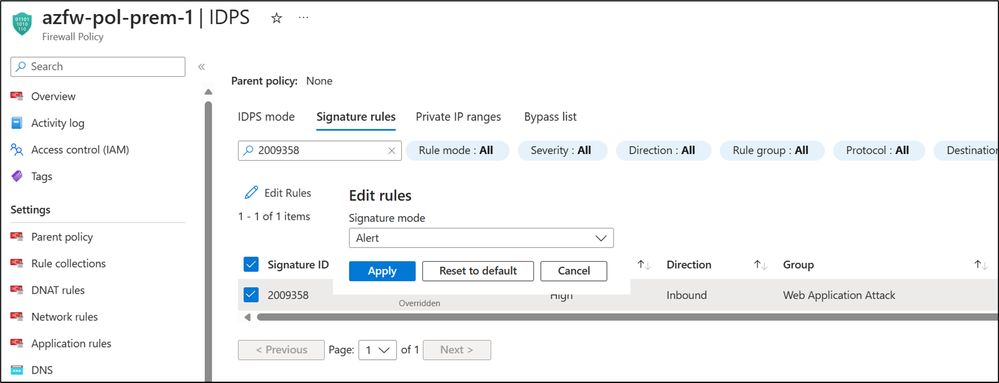Click the Parent policy sidebar icon
The image size is (999, 383).
coord(17,237)
